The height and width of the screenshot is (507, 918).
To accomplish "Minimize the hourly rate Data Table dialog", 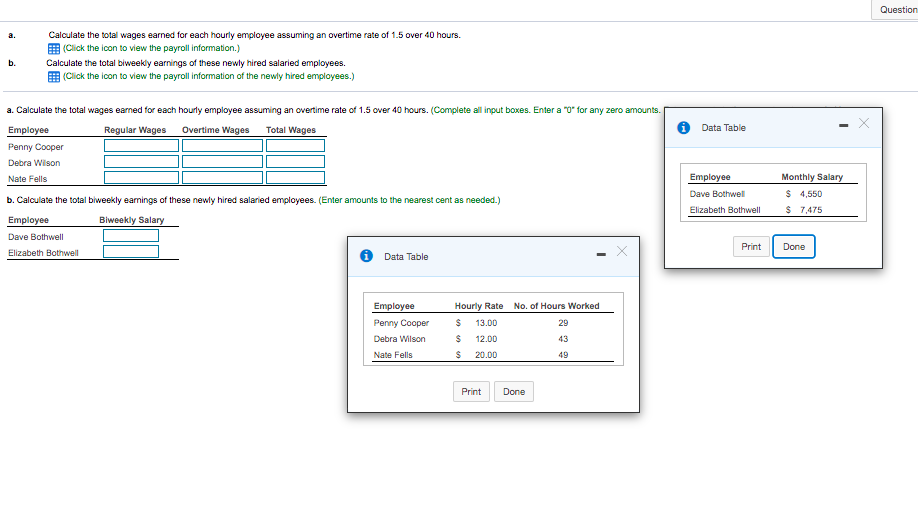I will click(x=601, y=254).
